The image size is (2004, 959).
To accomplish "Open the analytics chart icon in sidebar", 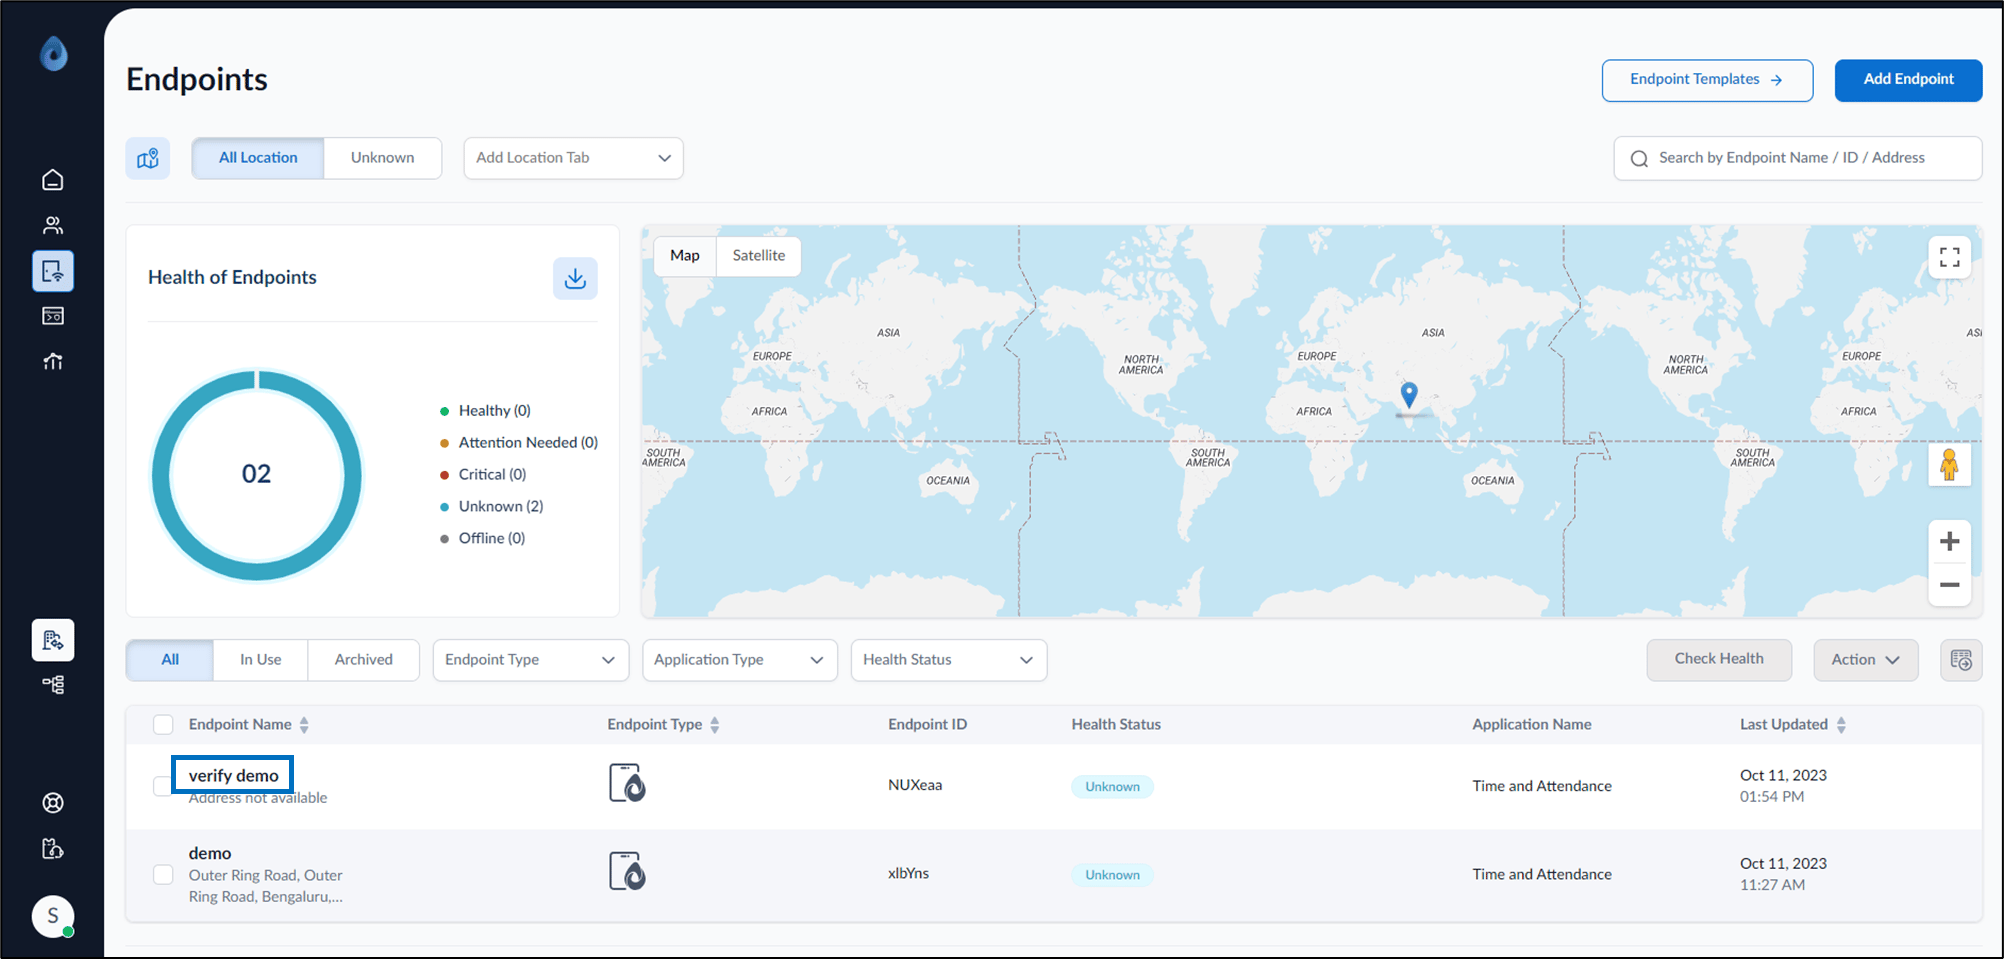I will (x=53, y=361).
